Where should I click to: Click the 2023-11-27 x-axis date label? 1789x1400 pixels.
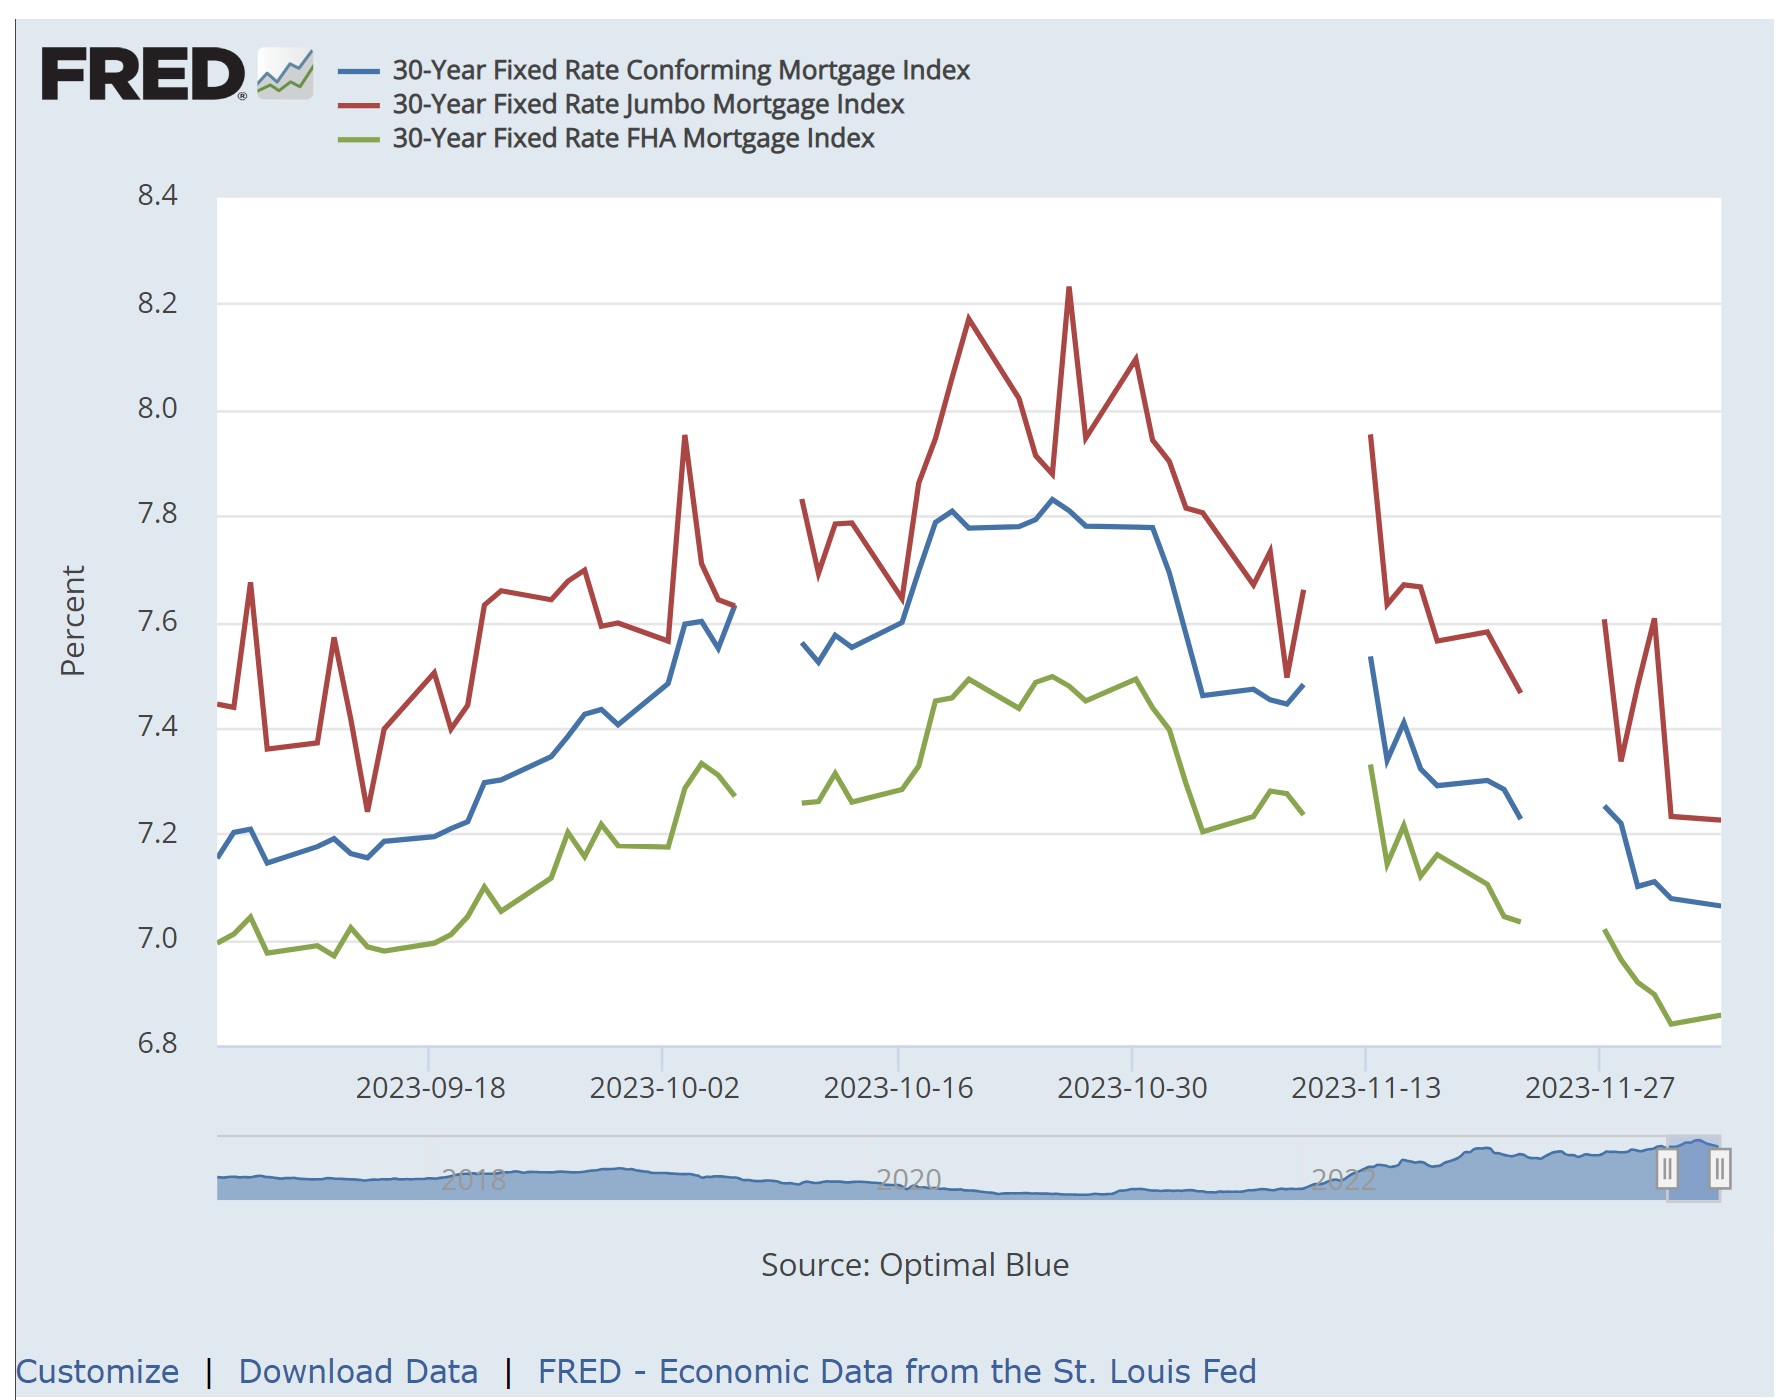(x=1599, y=1088)
